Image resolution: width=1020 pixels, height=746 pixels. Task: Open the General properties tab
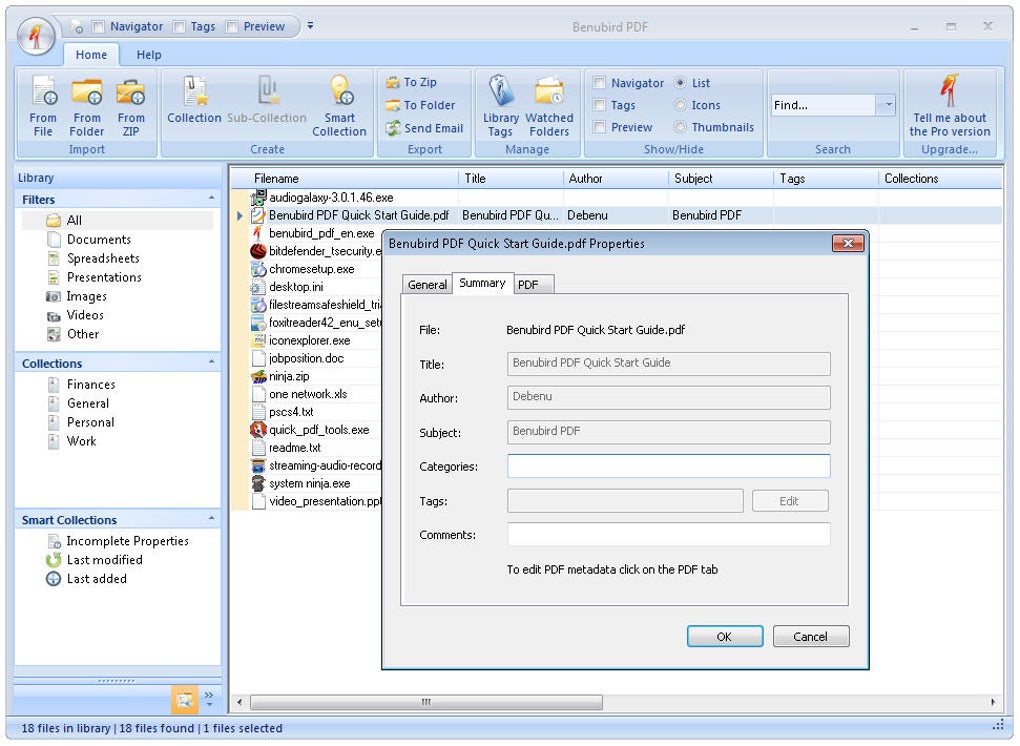tap(427, 285)
